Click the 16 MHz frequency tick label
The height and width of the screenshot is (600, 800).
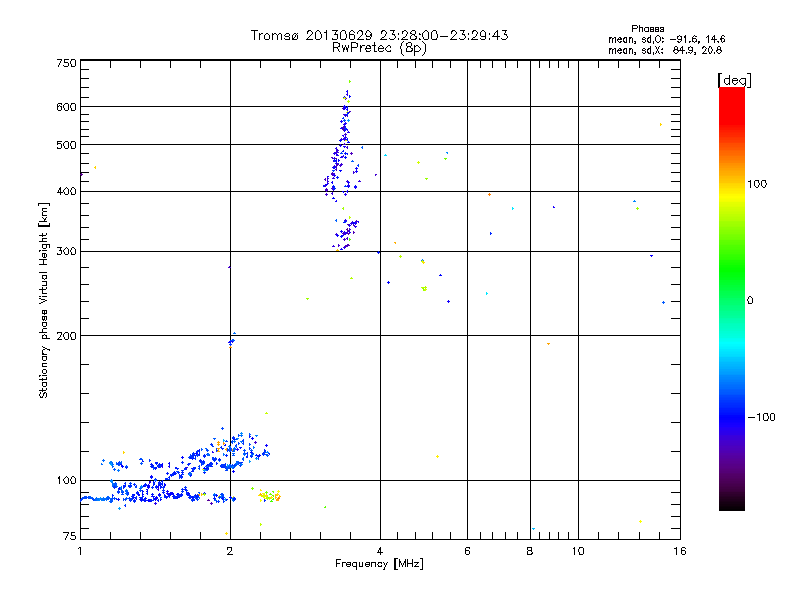click(x=679, y=551)
